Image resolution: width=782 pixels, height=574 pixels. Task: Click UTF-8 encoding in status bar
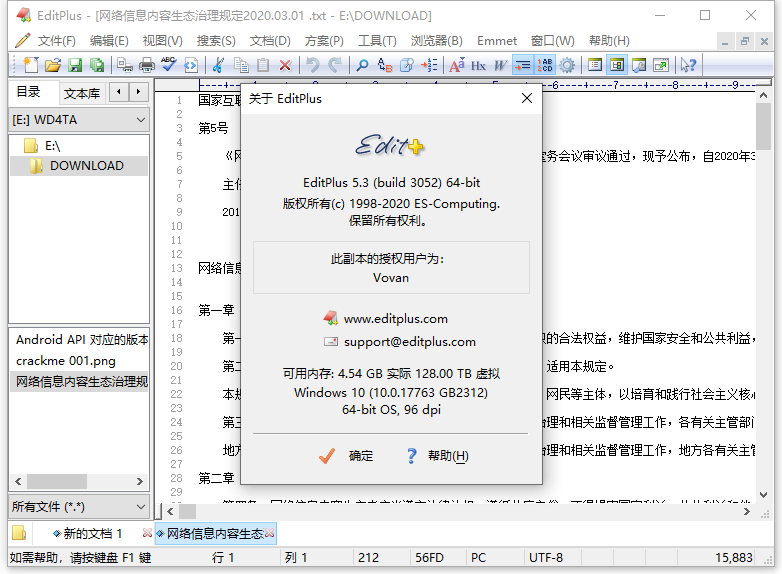(x=546, y=558)
